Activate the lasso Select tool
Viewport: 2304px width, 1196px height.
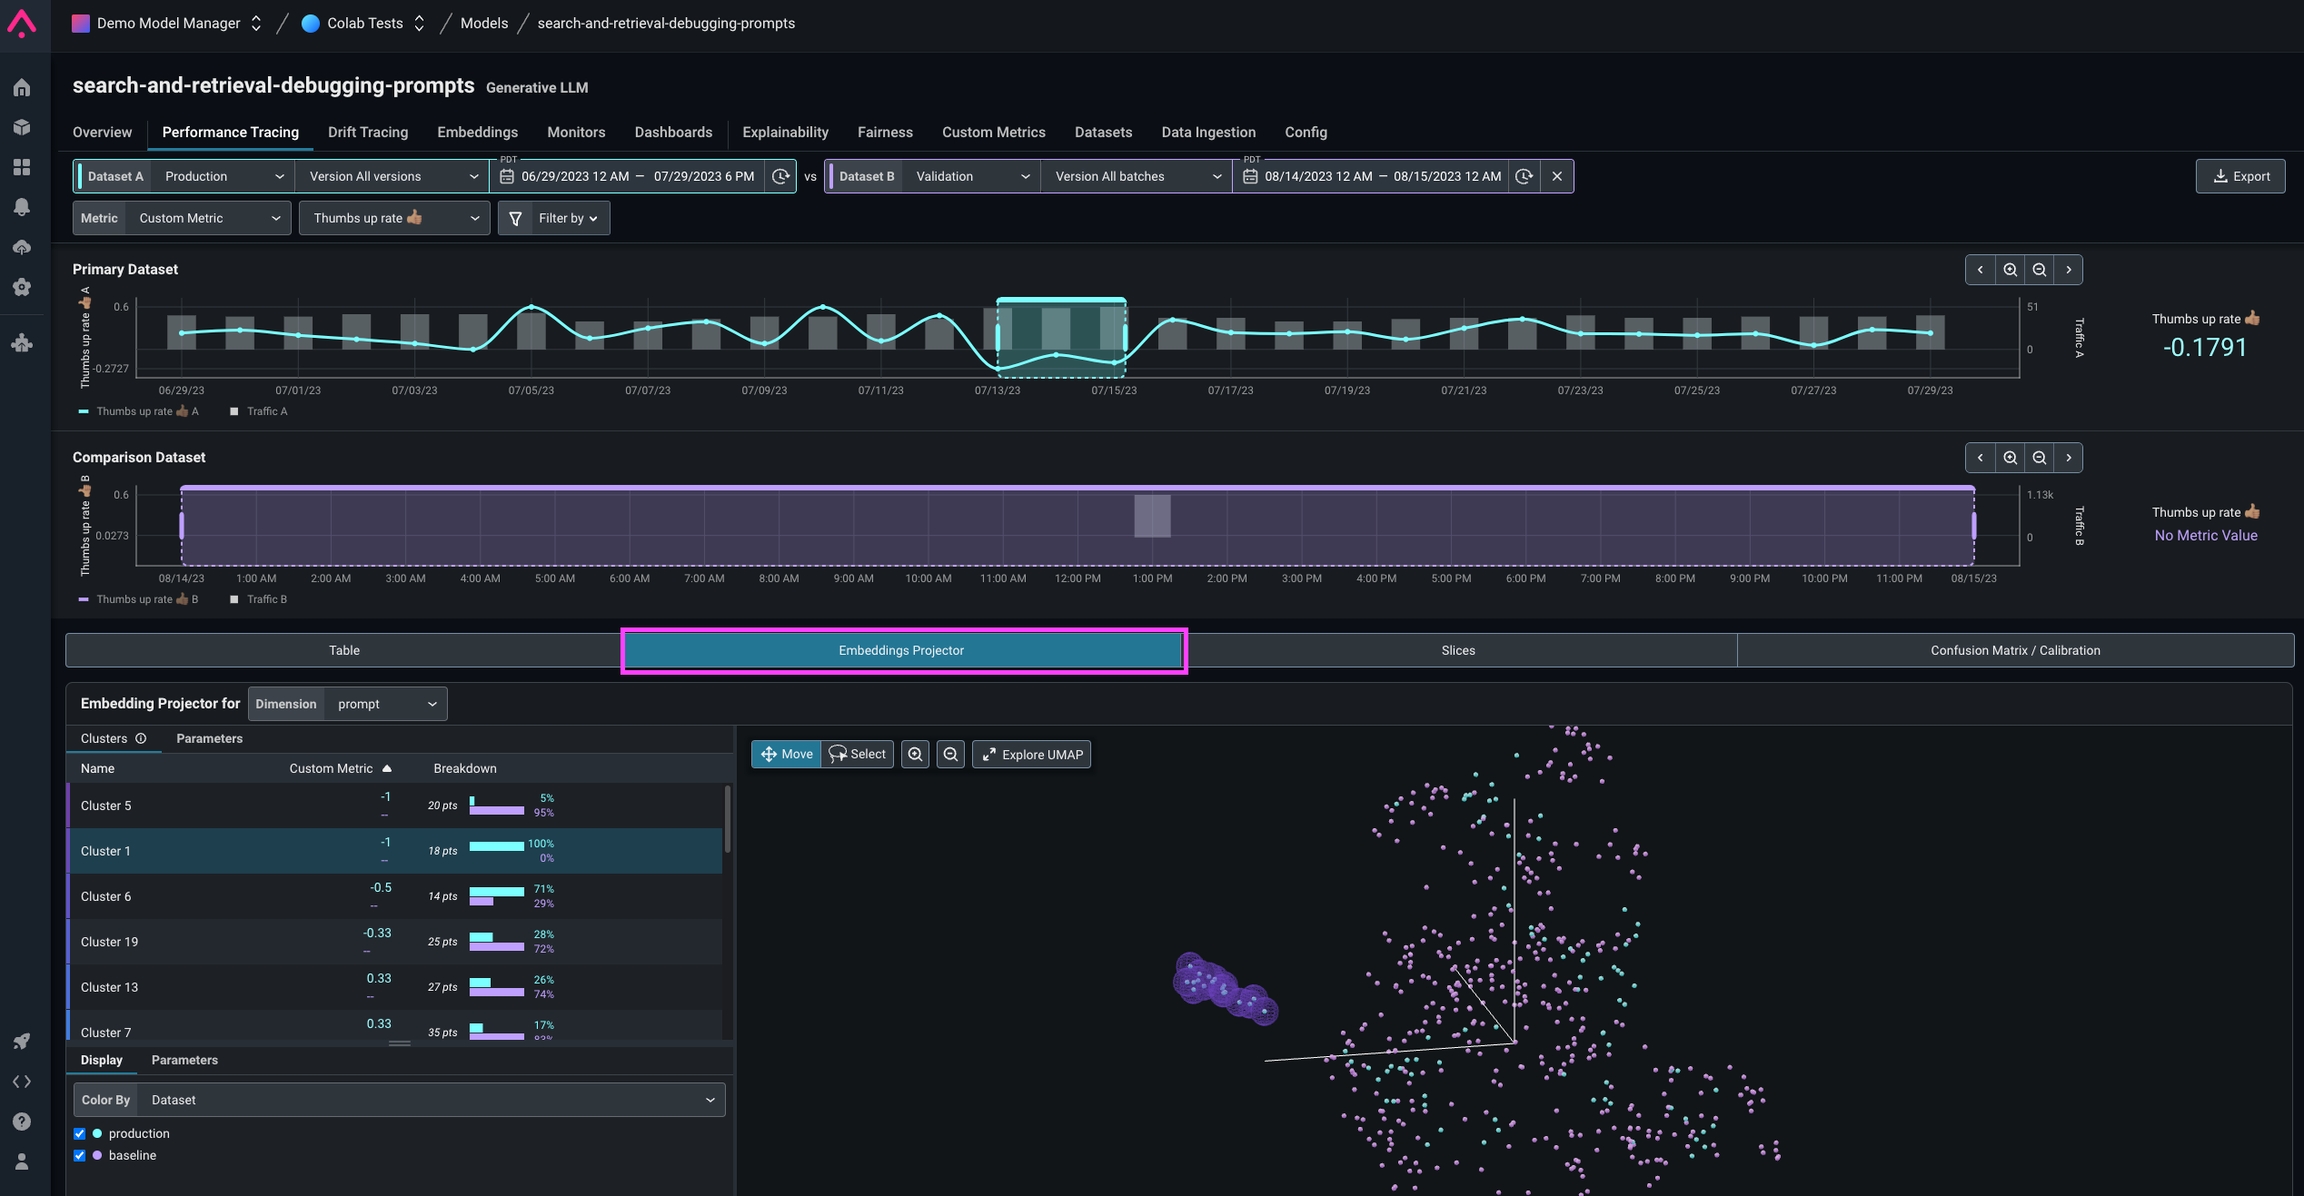click(857, 755)
